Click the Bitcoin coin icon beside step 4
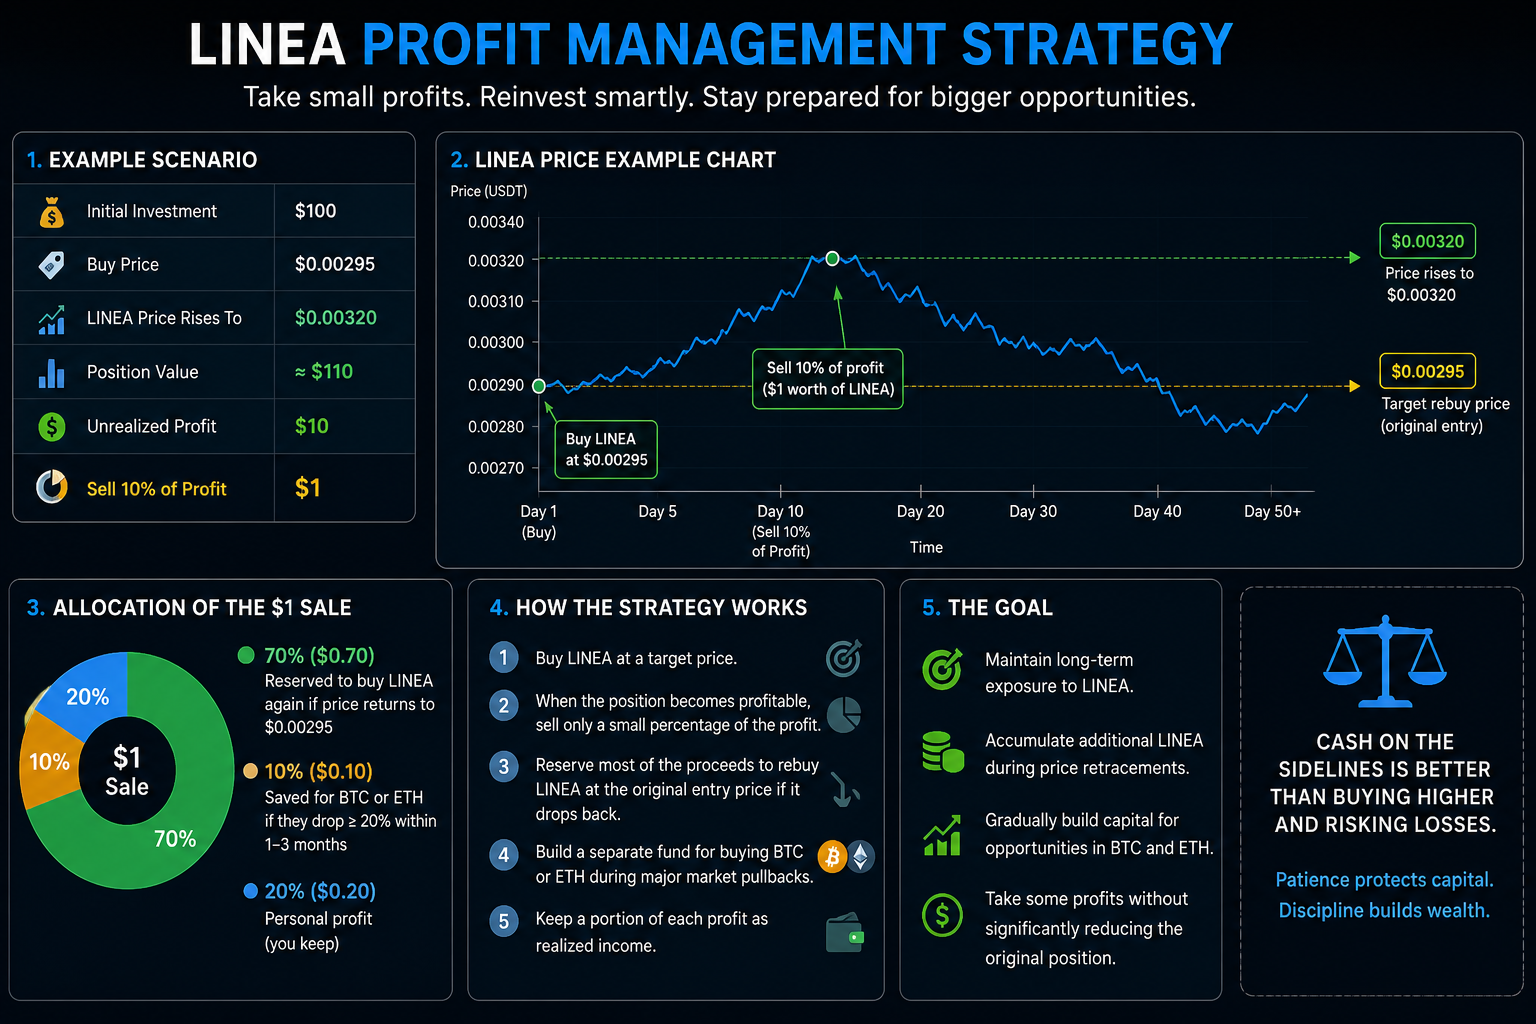Viewport: 1536px width, 1024px height. [x=832, y=856]
